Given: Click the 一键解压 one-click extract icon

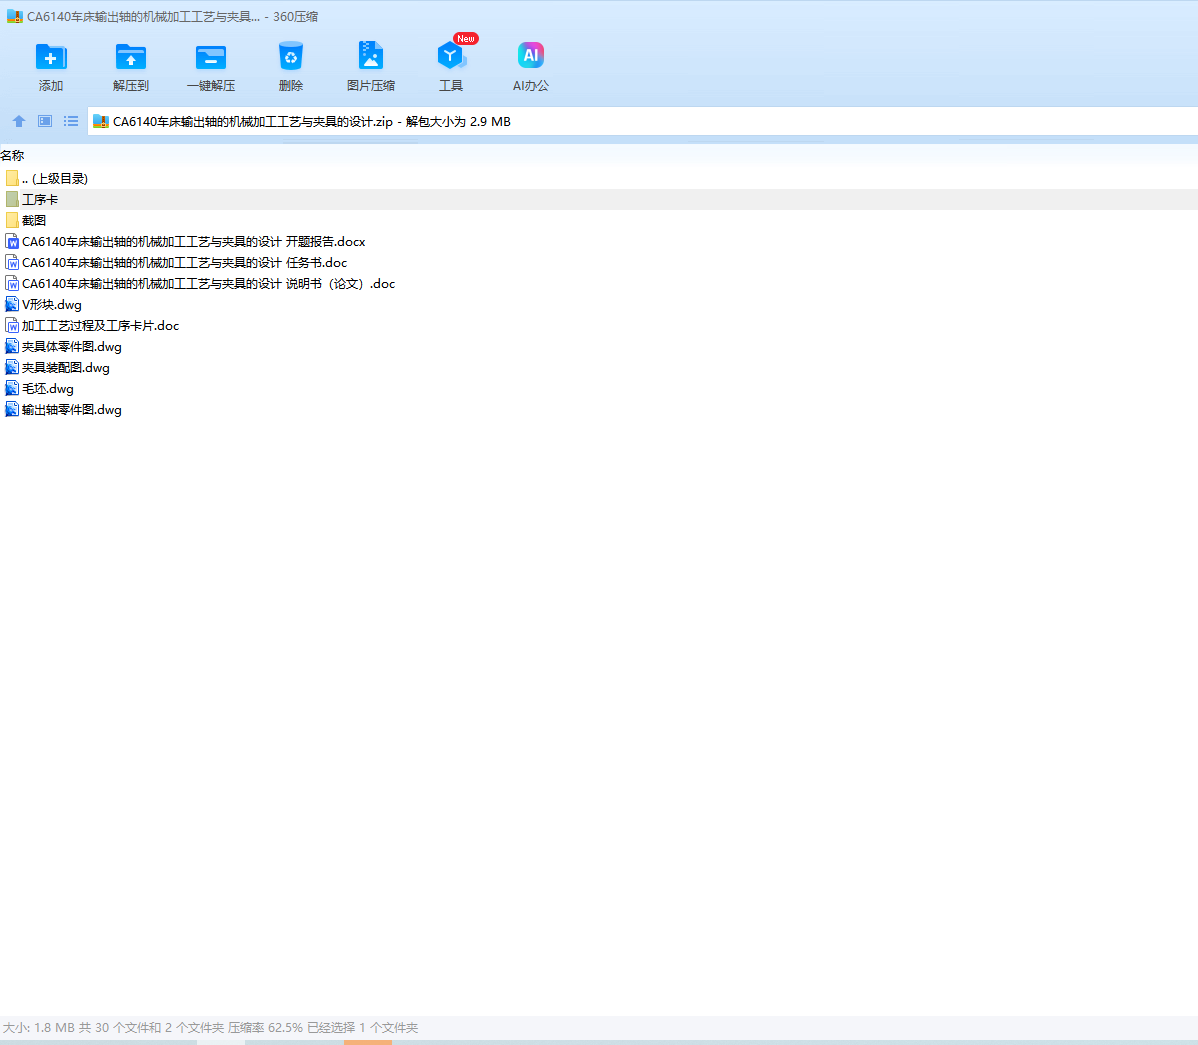Looking at the screenshot, I should click(211, 57).
